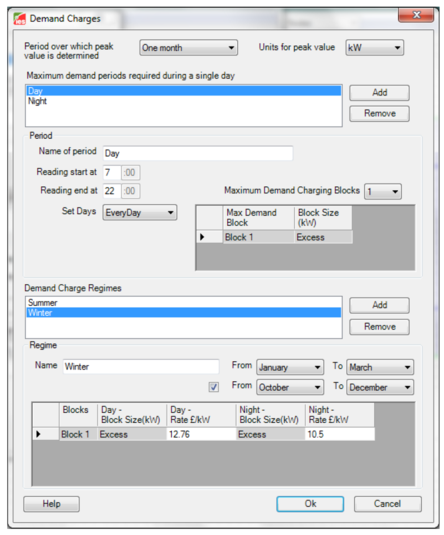This screenshot has width=444, height=535.
Task: Add a new demand charge regime
Action: pyautogui.click(x=379, y=305)
